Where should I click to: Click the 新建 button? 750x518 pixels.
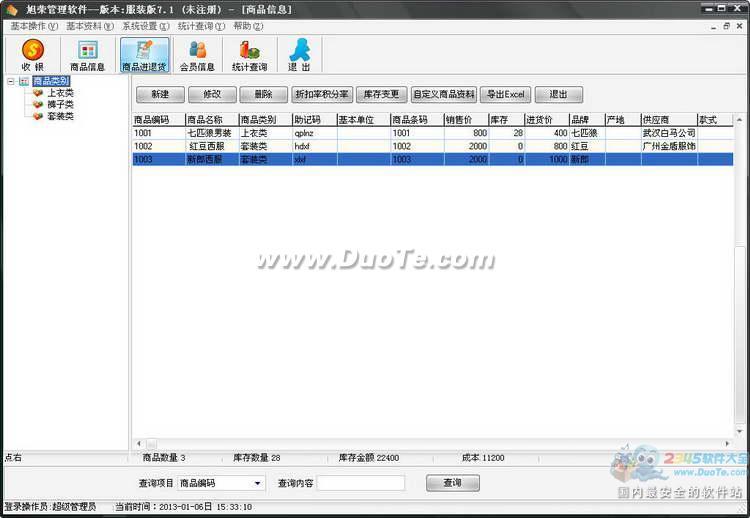160,95
